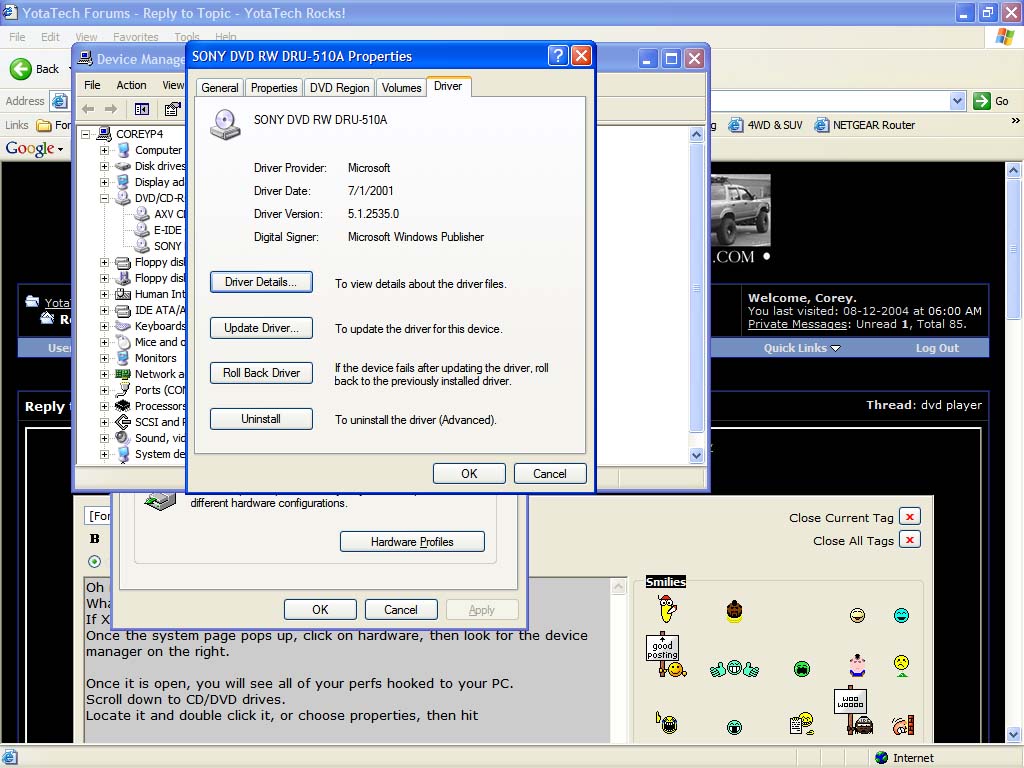Insert the cyan grinning smiley

[x=901, y=615]
